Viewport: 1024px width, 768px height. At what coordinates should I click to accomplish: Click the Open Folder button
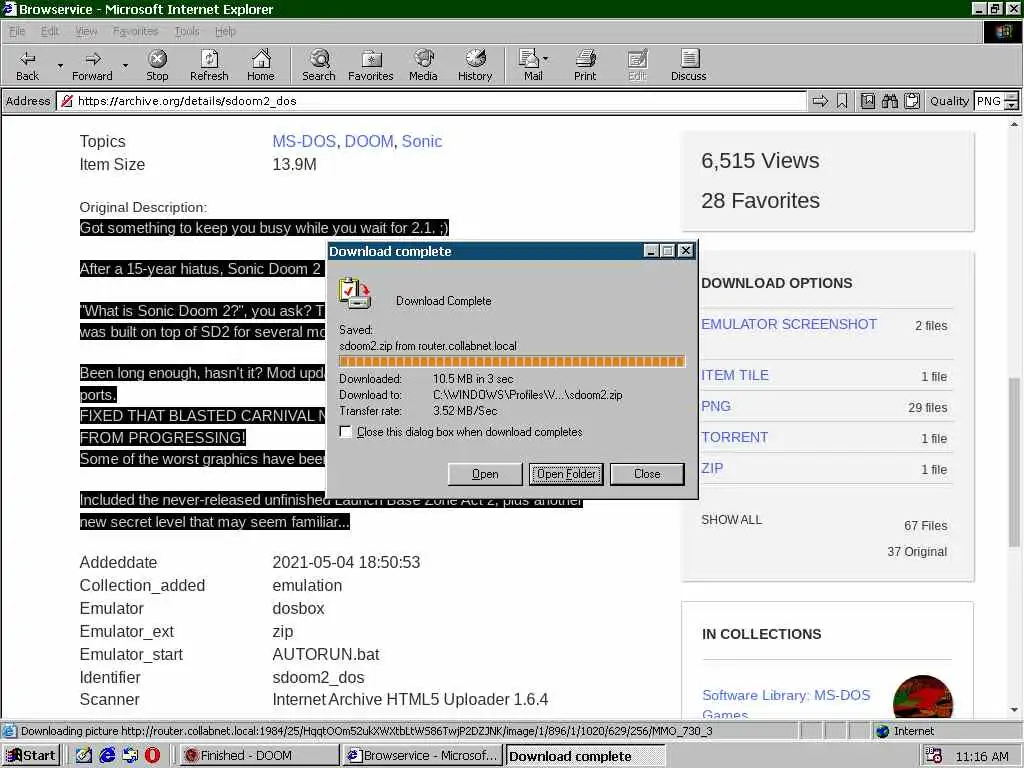click(x=566, y=474)
